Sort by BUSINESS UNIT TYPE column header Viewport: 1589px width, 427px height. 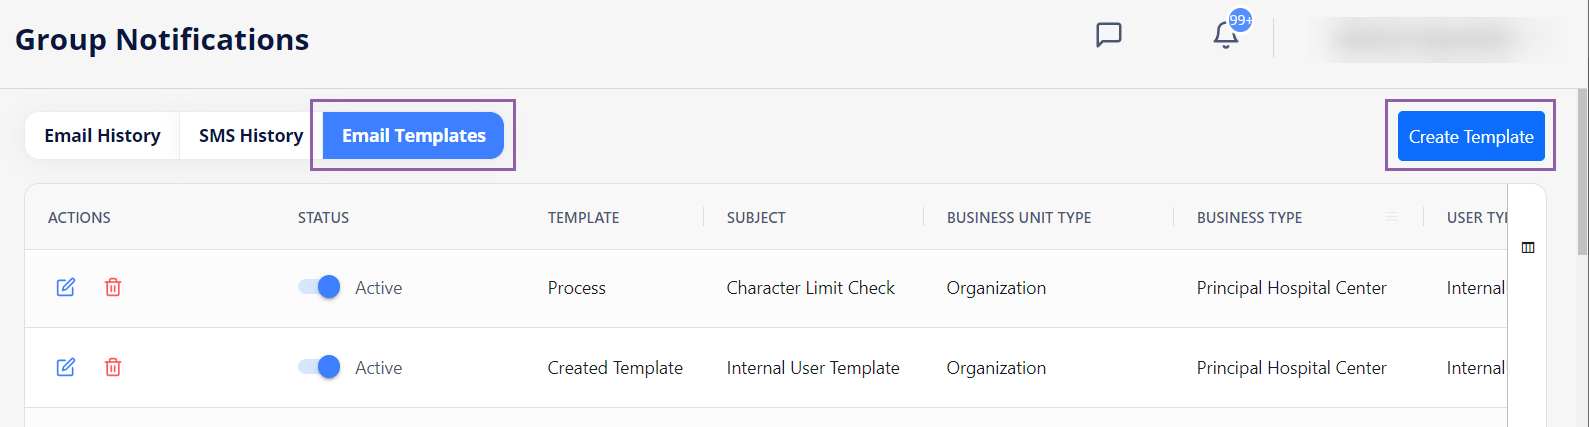1019,217
